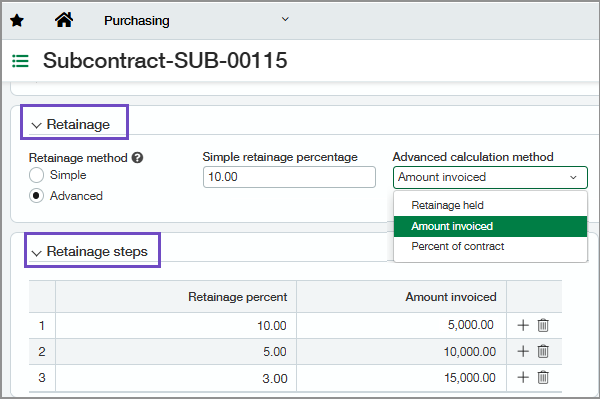This screenshot has height=399, width=600.
Task: Add a row after step 2
Action: 523,351
